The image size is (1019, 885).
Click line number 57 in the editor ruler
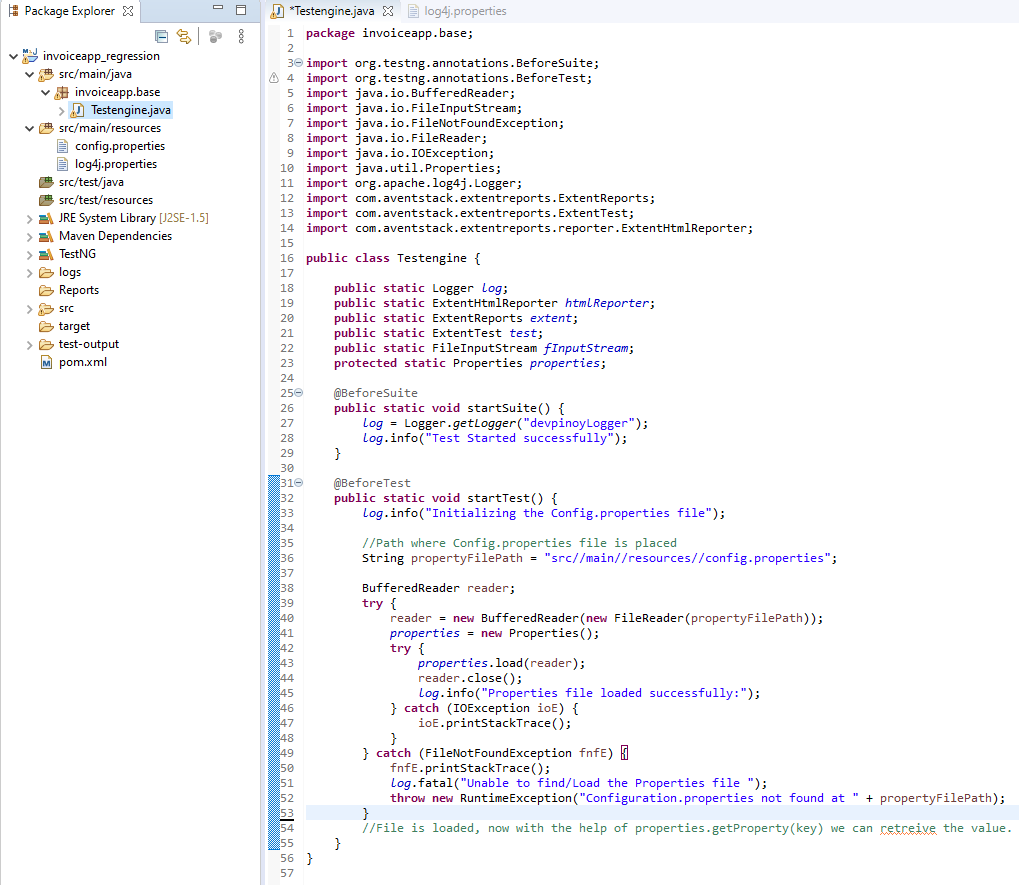[287, 873]
